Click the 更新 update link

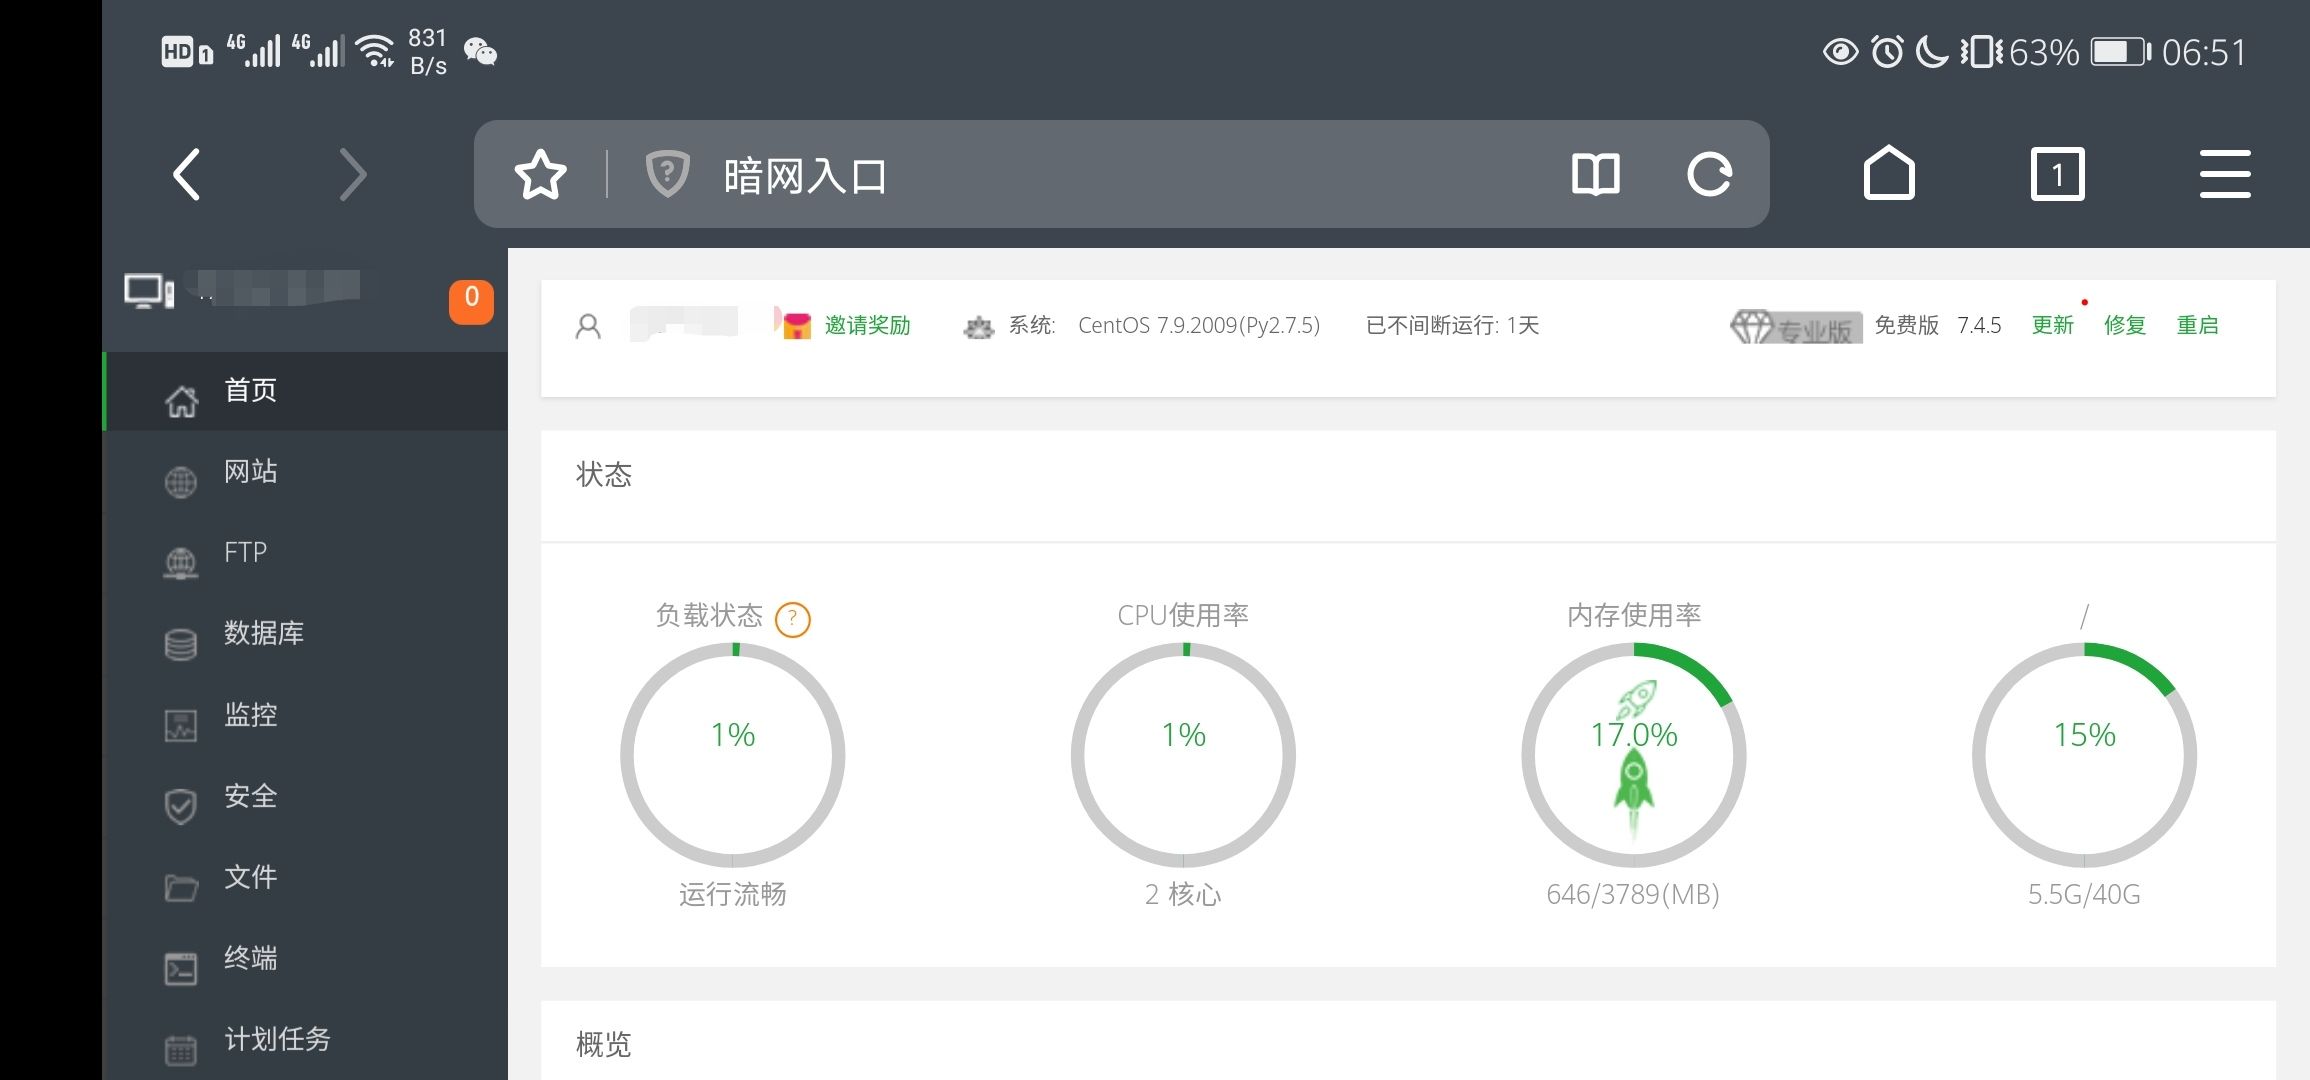[x=2052, y=326]
